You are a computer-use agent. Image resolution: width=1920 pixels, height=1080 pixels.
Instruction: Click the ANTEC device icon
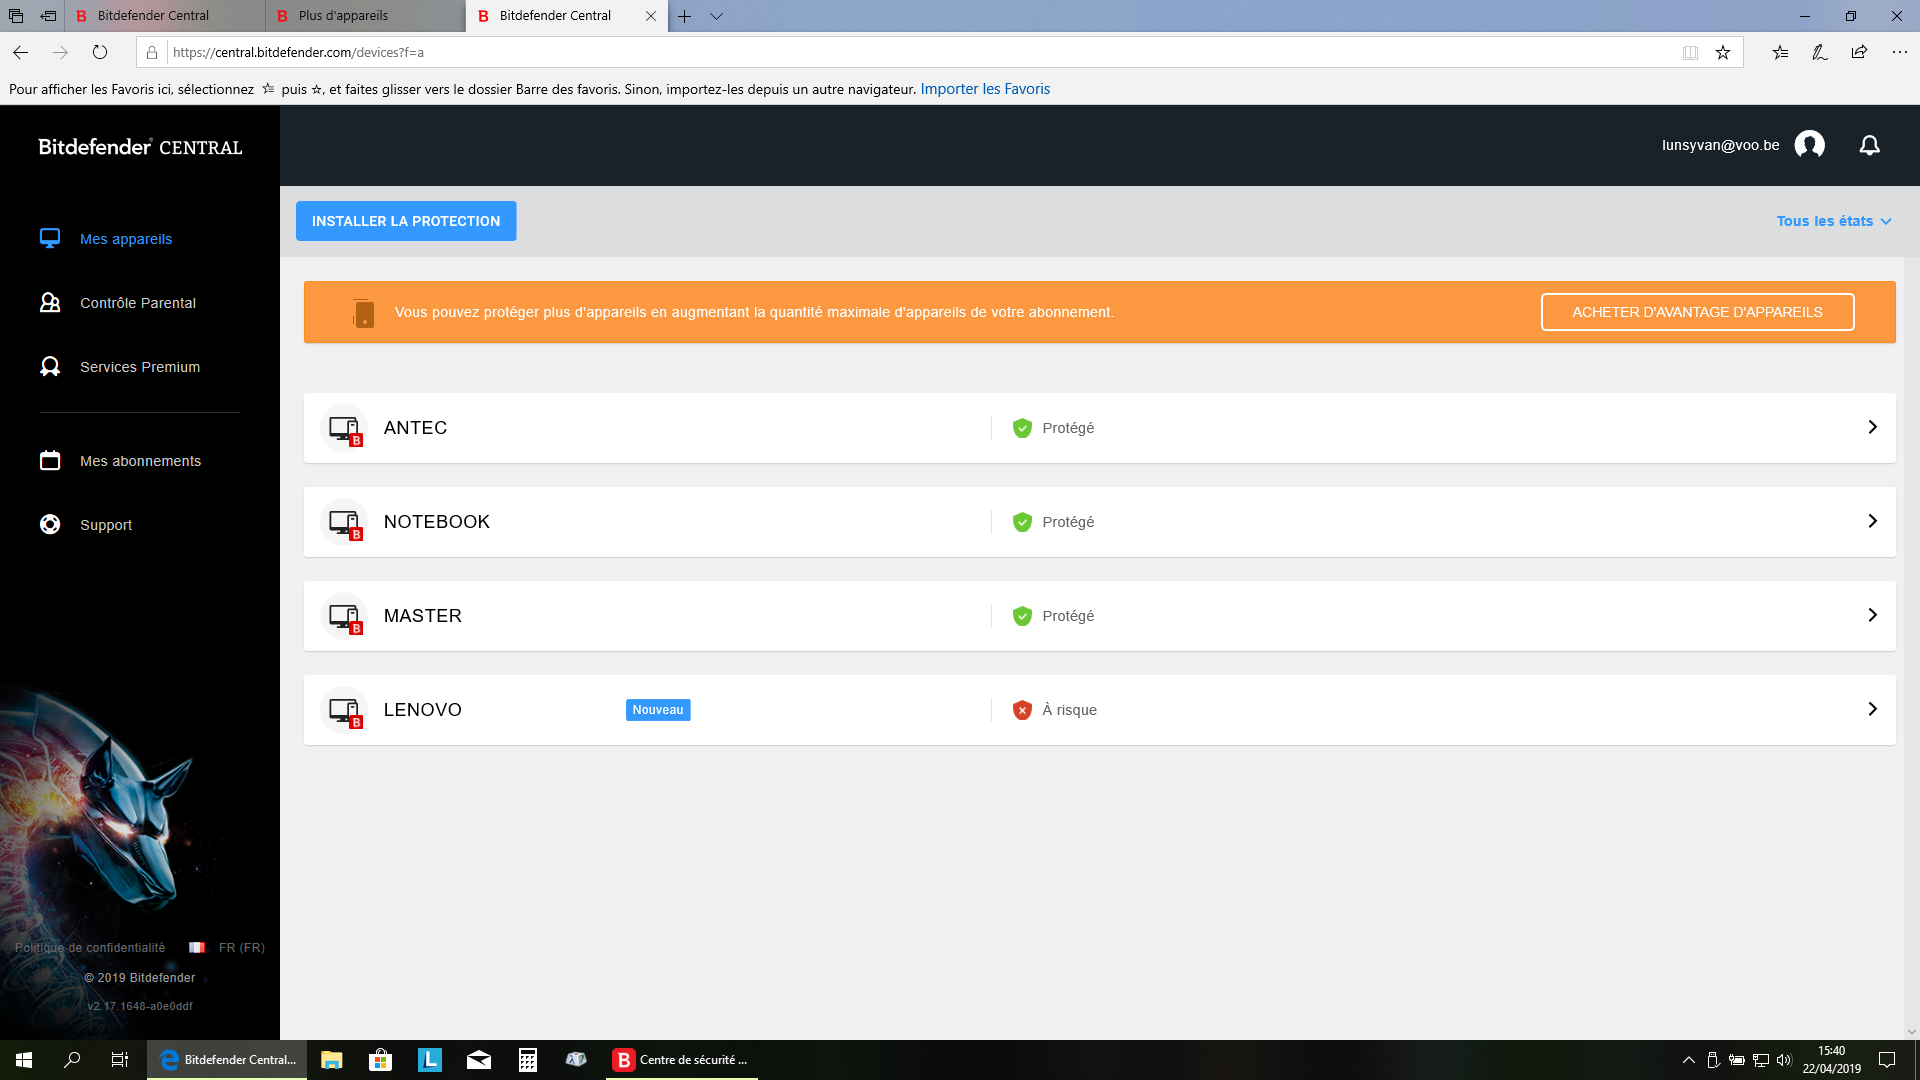point(344,428)
